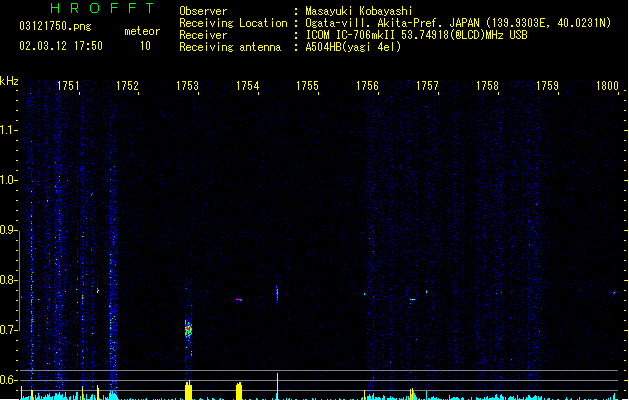Select the A504HB(yagi 4el) antenna text
629x400 pixels.
[353, 47]
